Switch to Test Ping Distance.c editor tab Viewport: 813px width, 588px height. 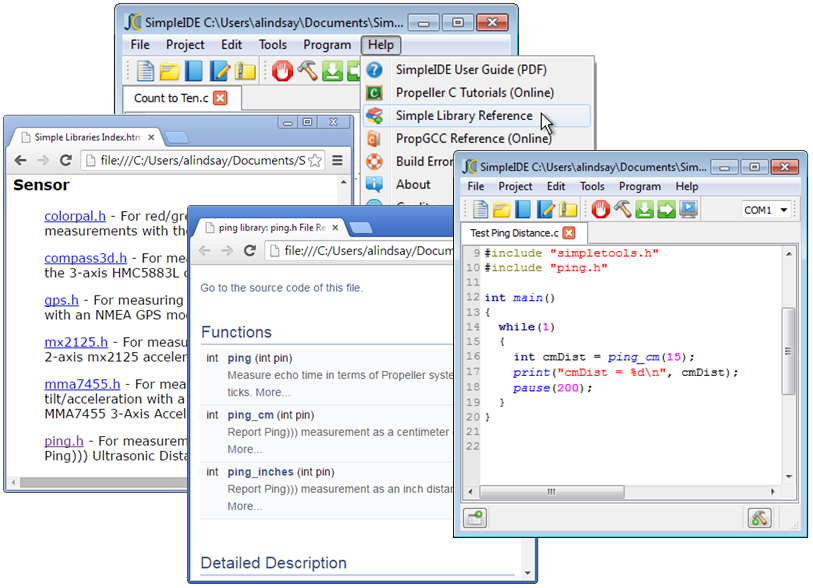(x=514, y=233)
